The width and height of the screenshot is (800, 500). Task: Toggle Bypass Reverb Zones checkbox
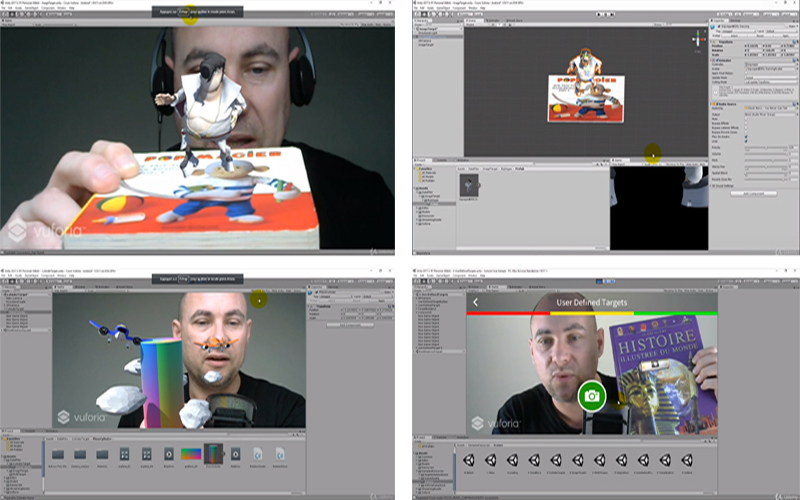click(x=746, y=132)
